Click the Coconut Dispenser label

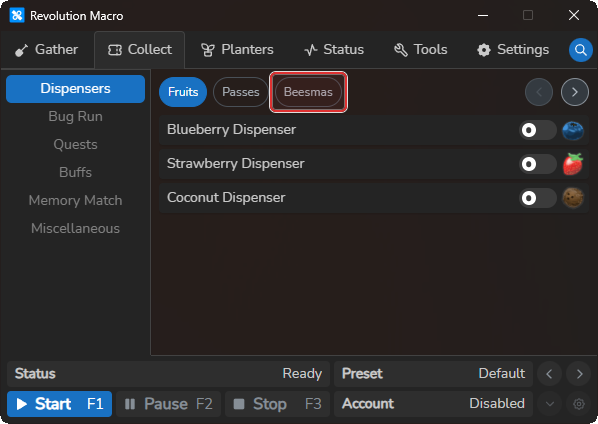coord(226,198)
